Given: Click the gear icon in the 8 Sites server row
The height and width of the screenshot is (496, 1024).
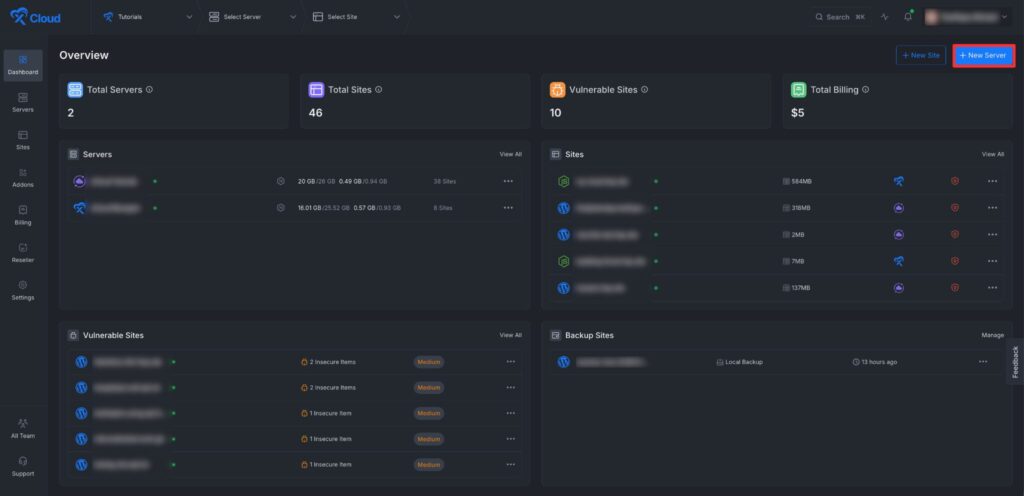Looking at the screenshot, I should point(281,208).
